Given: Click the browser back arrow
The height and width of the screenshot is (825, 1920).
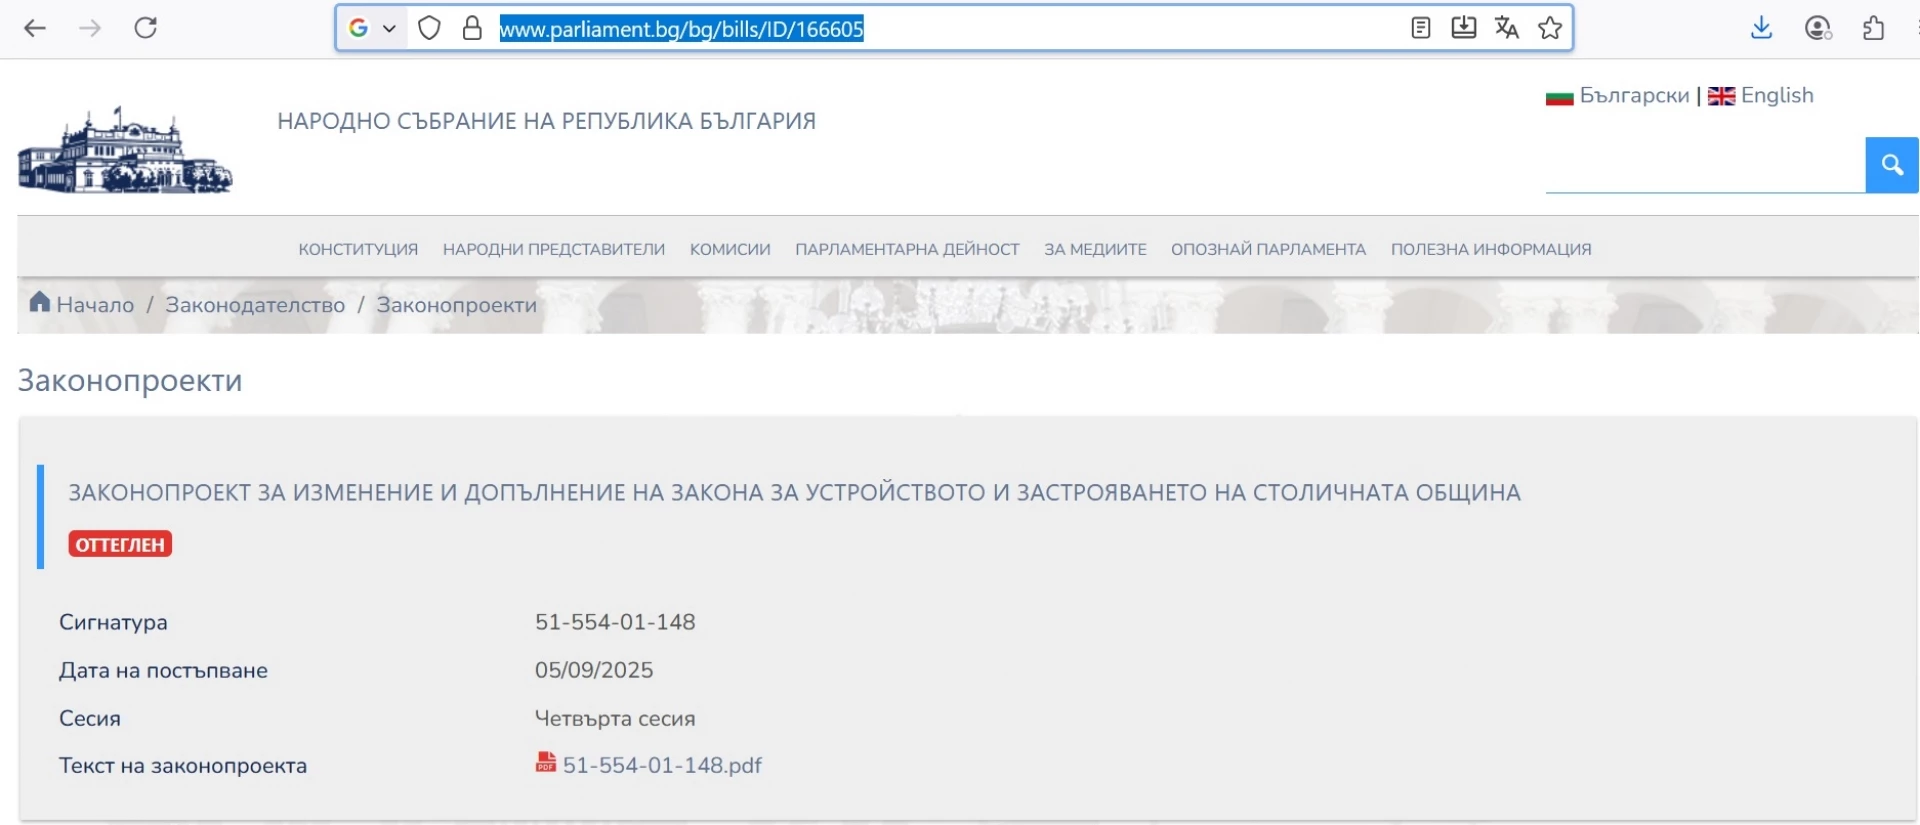Looking at the screenshot, I should click(35, 28).
